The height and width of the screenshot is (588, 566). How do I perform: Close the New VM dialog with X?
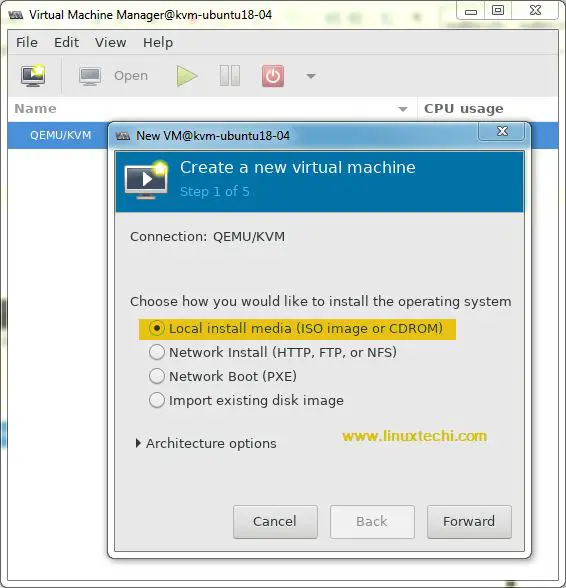click(x=502, y=131)
